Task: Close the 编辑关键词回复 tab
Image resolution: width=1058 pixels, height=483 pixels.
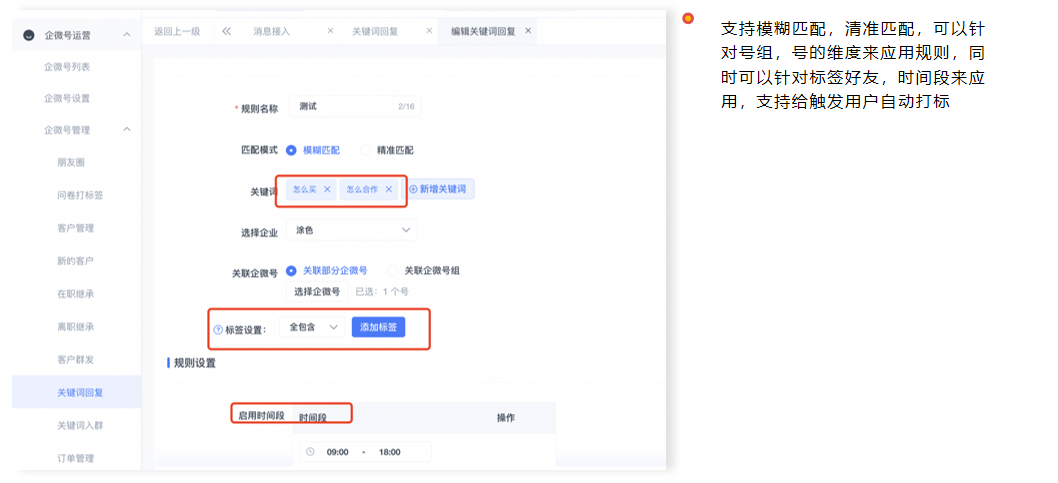Action: coord(528,31)
